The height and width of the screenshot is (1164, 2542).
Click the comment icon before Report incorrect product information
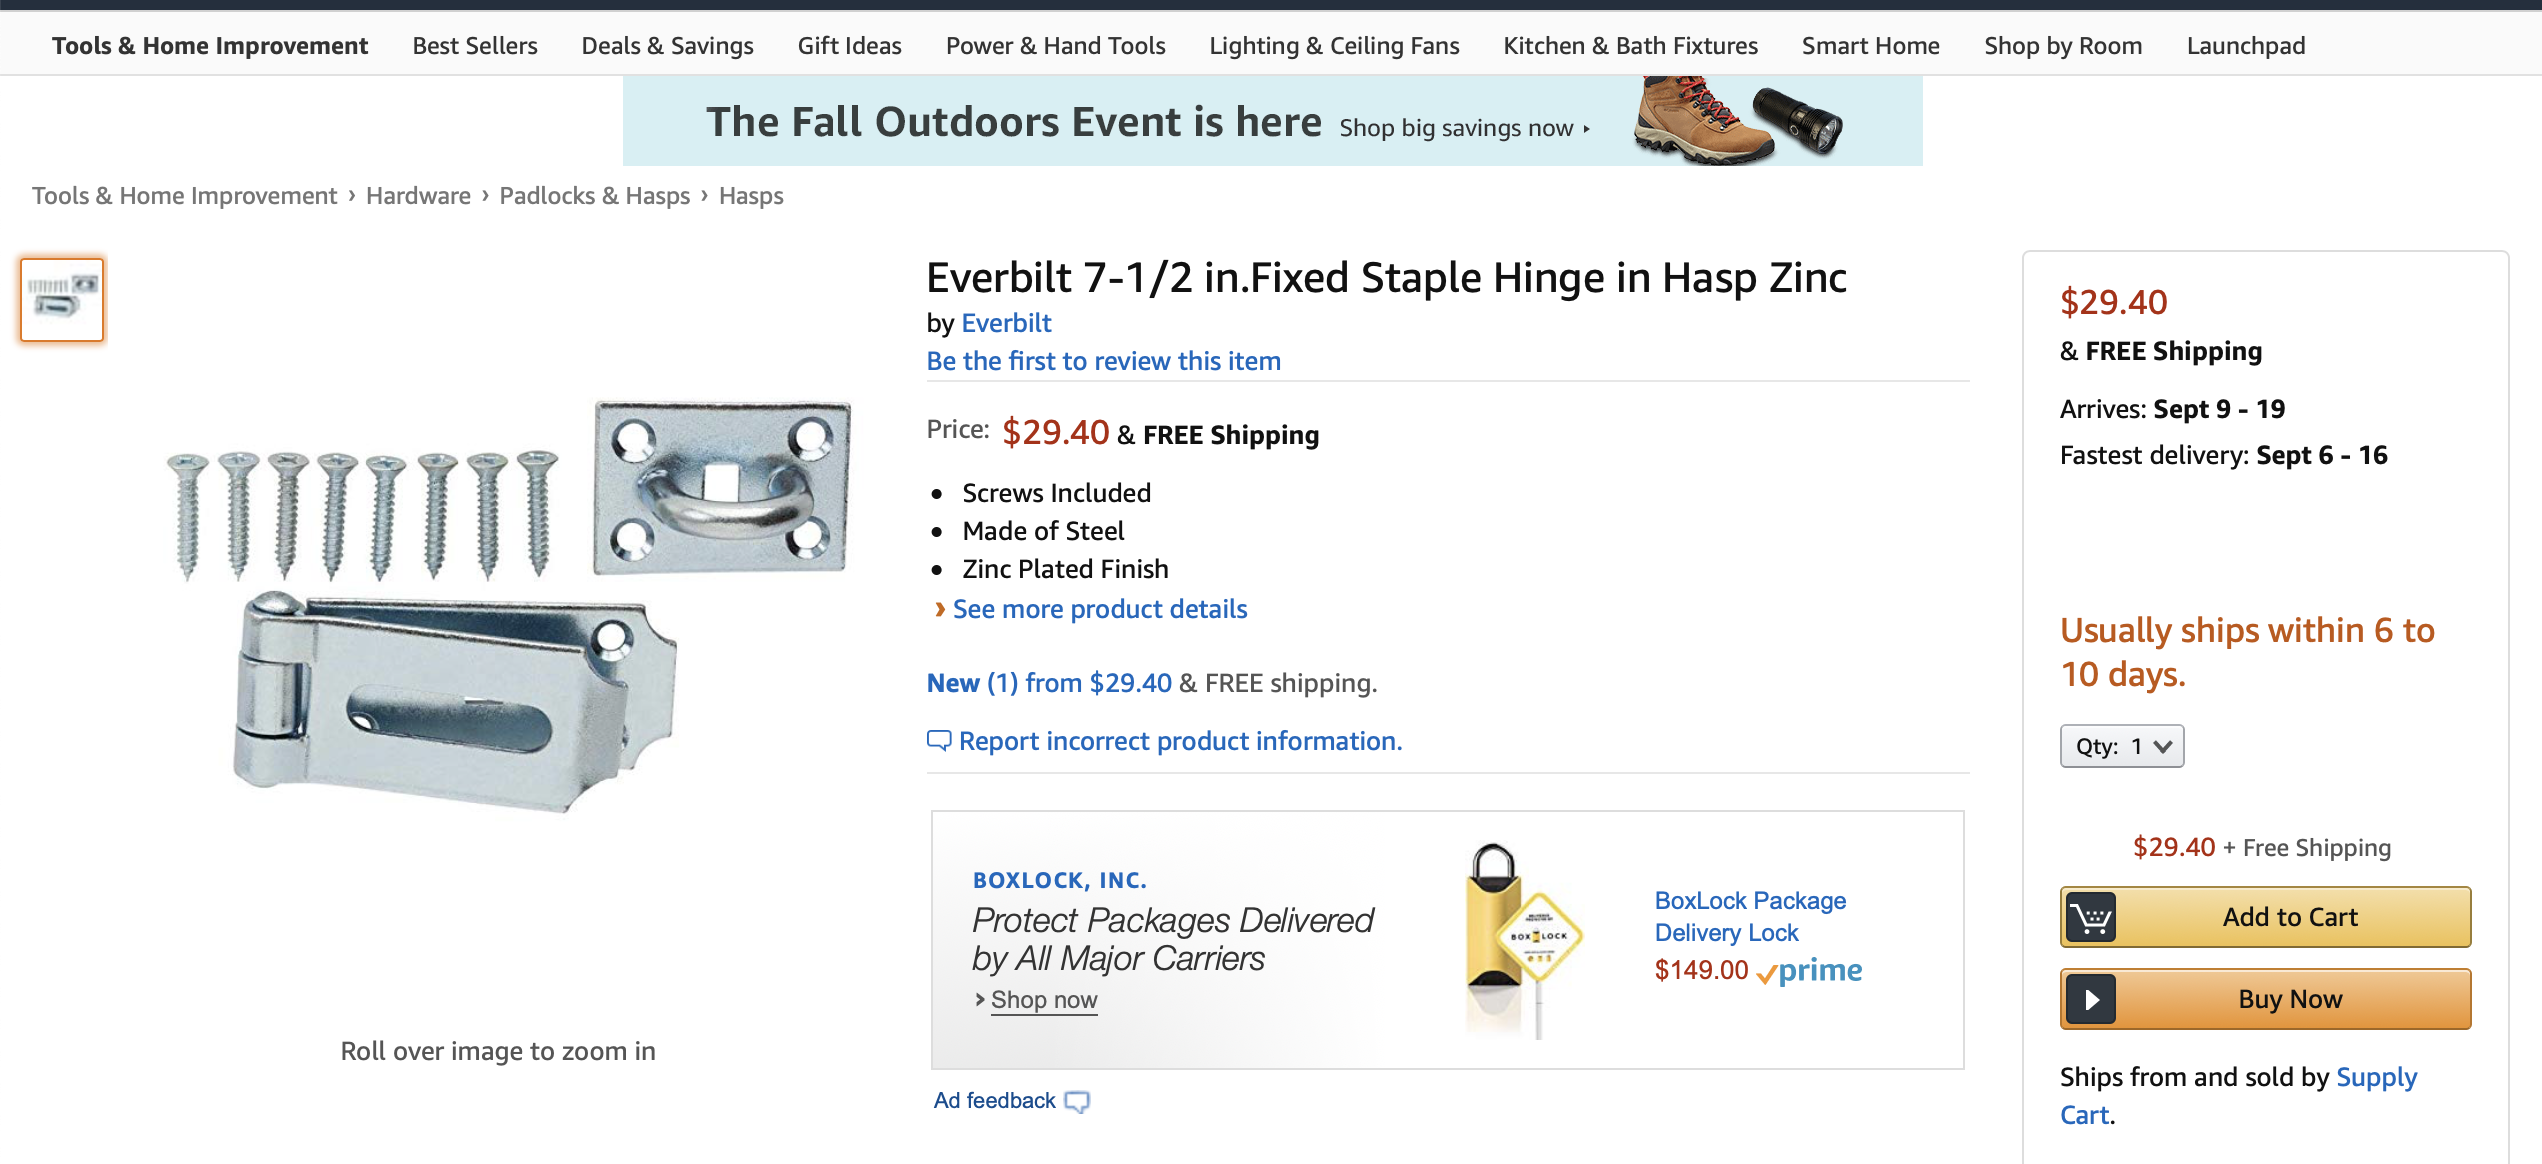pyautogui.click(x=939, y=741)
